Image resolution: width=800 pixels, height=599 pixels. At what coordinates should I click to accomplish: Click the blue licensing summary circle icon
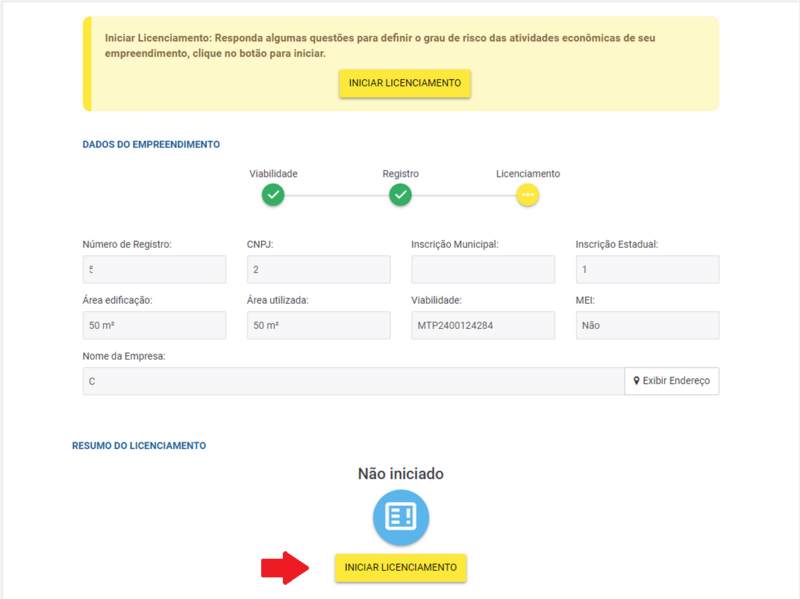click(x=400, y=516)
